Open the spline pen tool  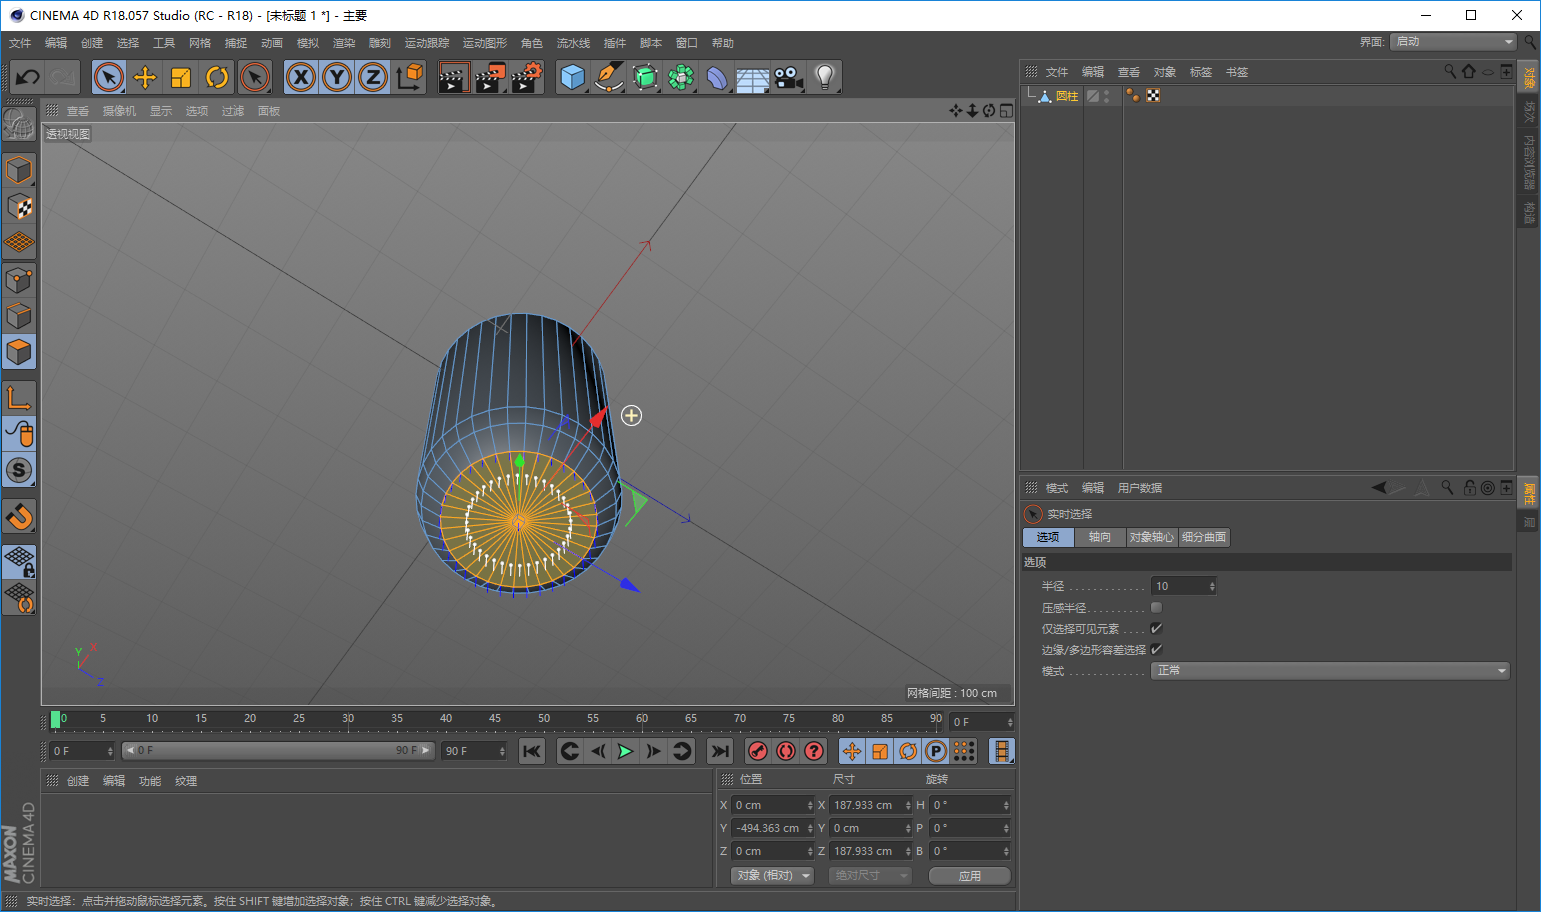[609, 77]
